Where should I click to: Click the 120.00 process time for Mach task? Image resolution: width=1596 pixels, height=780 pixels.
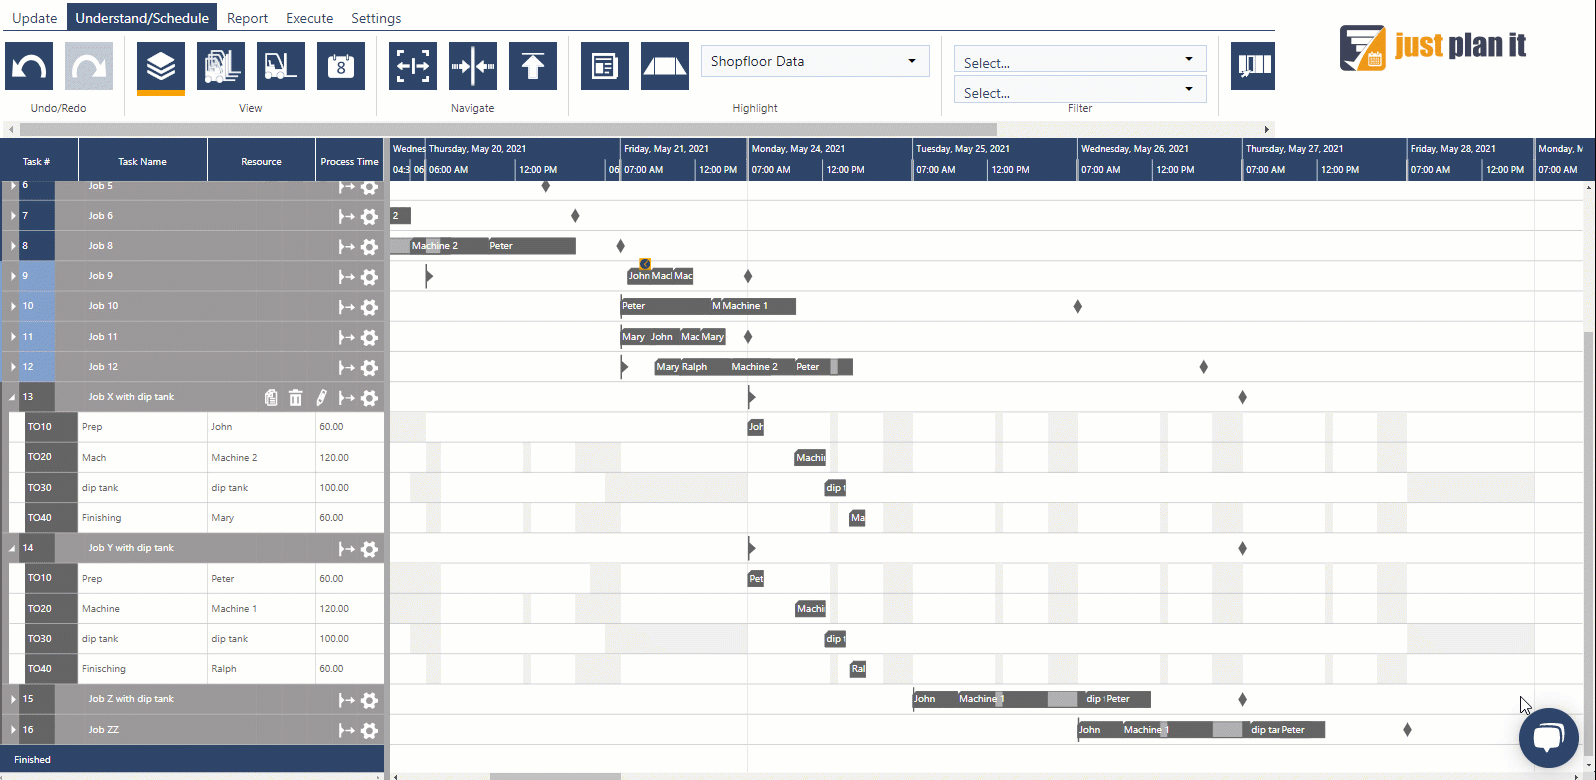pyautogui.click(x=349, y=458)
